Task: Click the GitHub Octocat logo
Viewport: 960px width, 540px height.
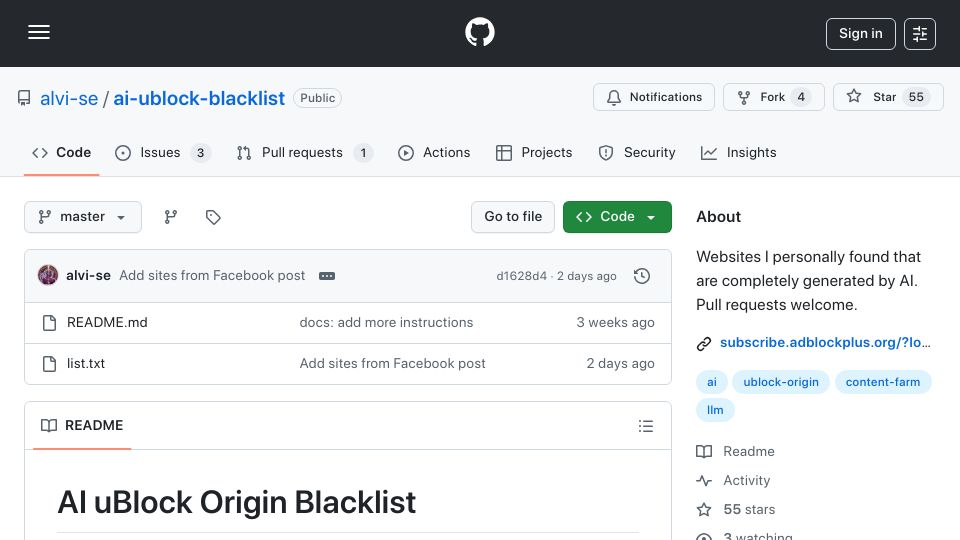Action: pyautogui.click(x=479, y=32)
